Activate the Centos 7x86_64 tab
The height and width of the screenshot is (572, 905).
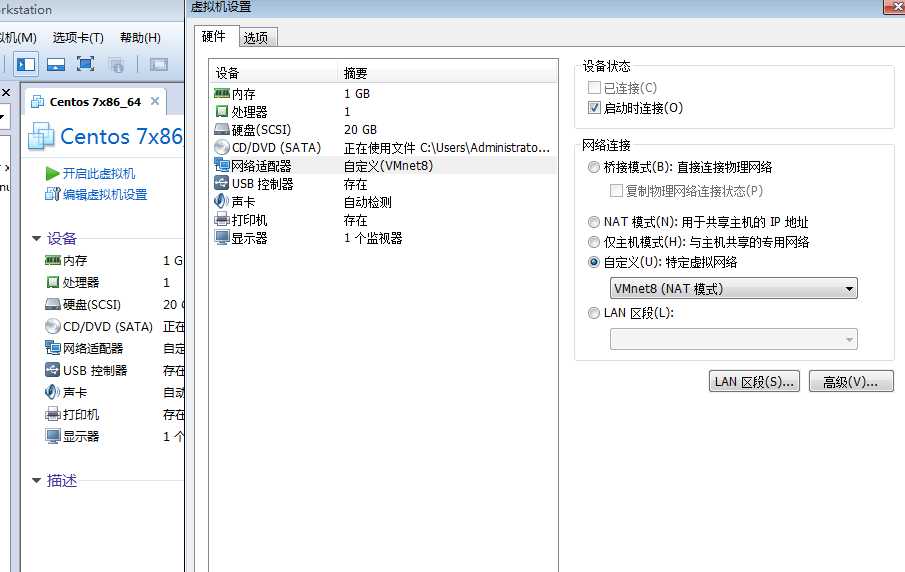click(x=95, y=102)
